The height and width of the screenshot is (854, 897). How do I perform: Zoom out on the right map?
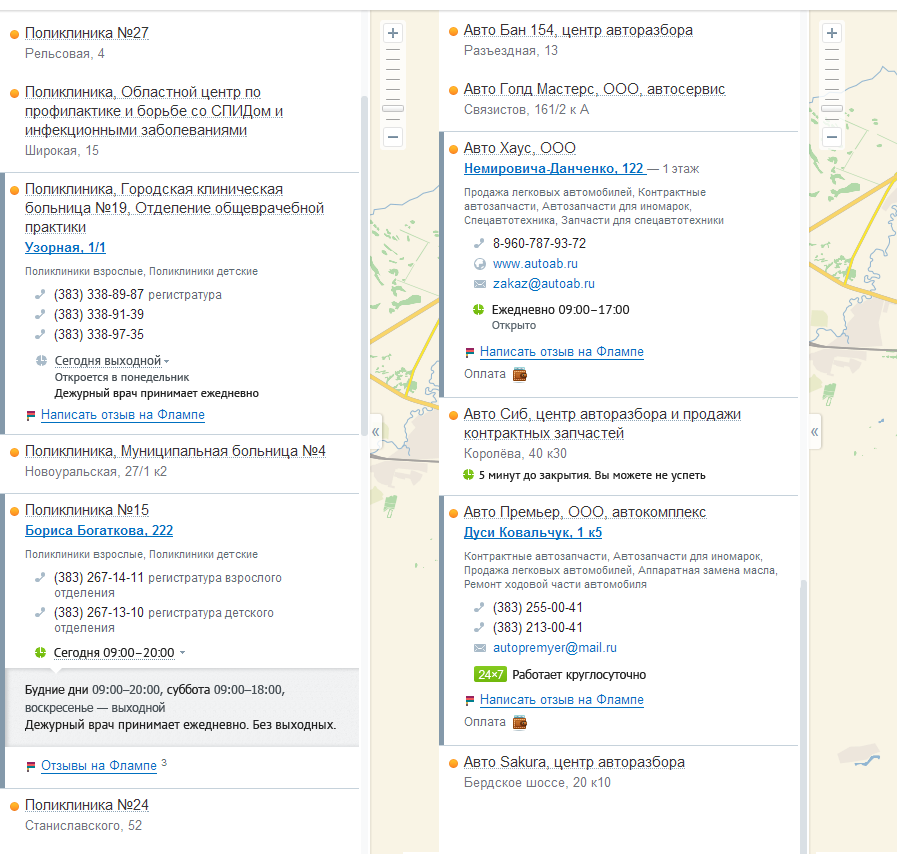pyautogui.click(x=832, y=137)
